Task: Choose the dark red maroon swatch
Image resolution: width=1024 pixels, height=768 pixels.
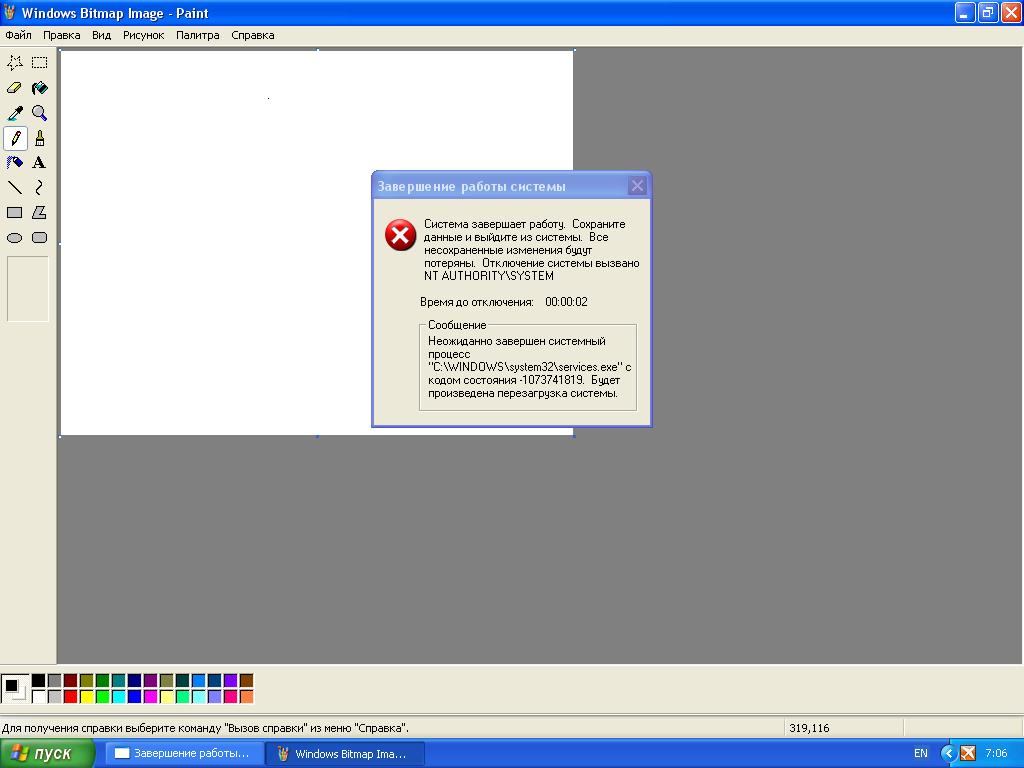Action: pyautogui.click(x=71, y=681)
